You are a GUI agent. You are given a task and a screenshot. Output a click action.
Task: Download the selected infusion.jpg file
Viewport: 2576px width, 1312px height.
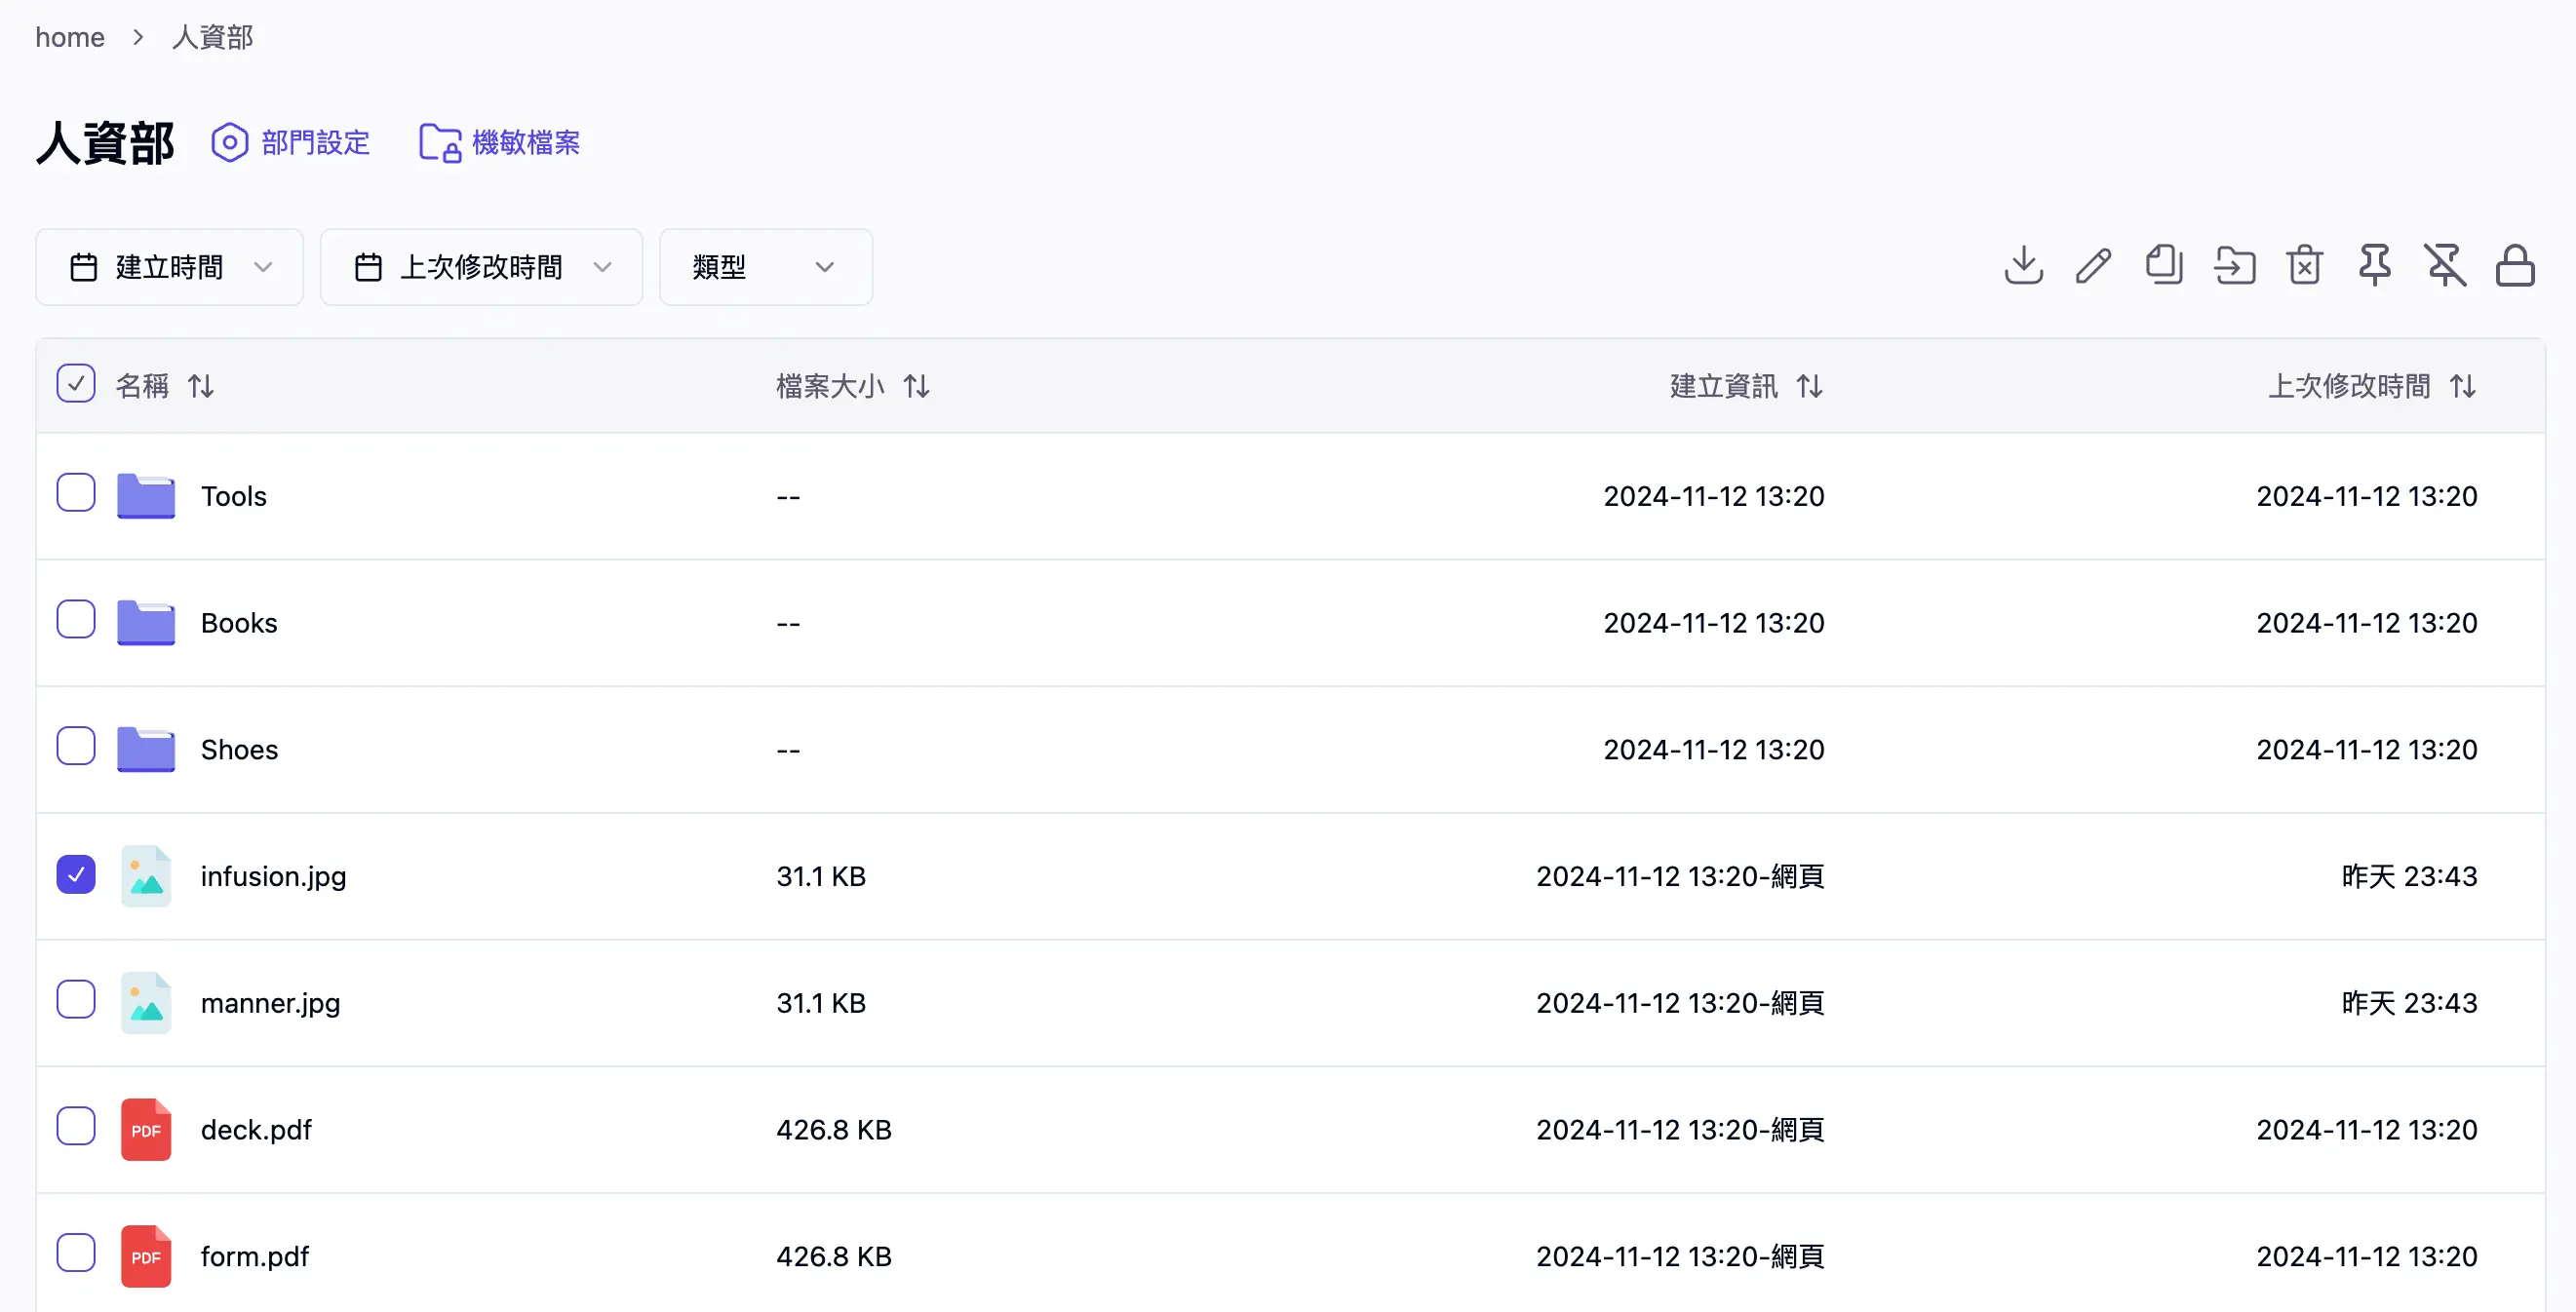click(x=2023, y=265)
